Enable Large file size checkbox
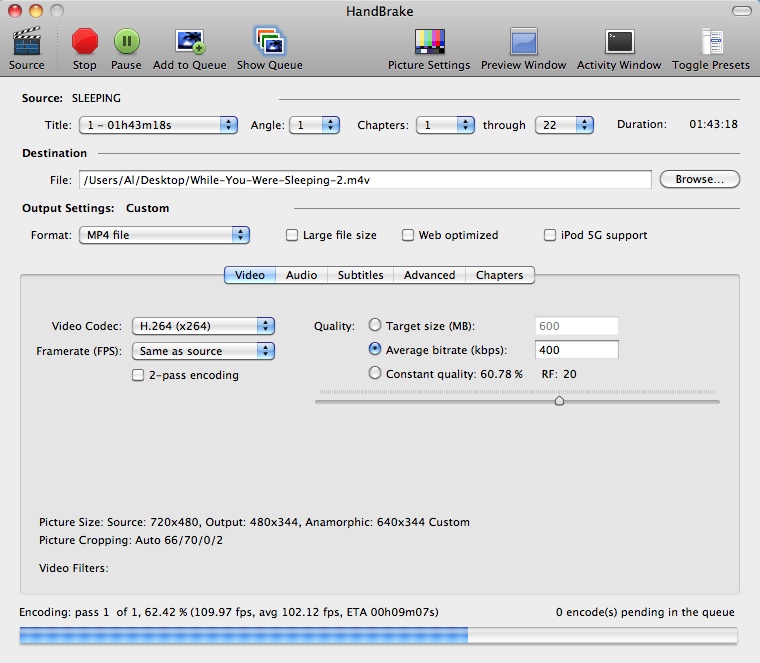Screen dimensions: 760x663 coord(292,235)
